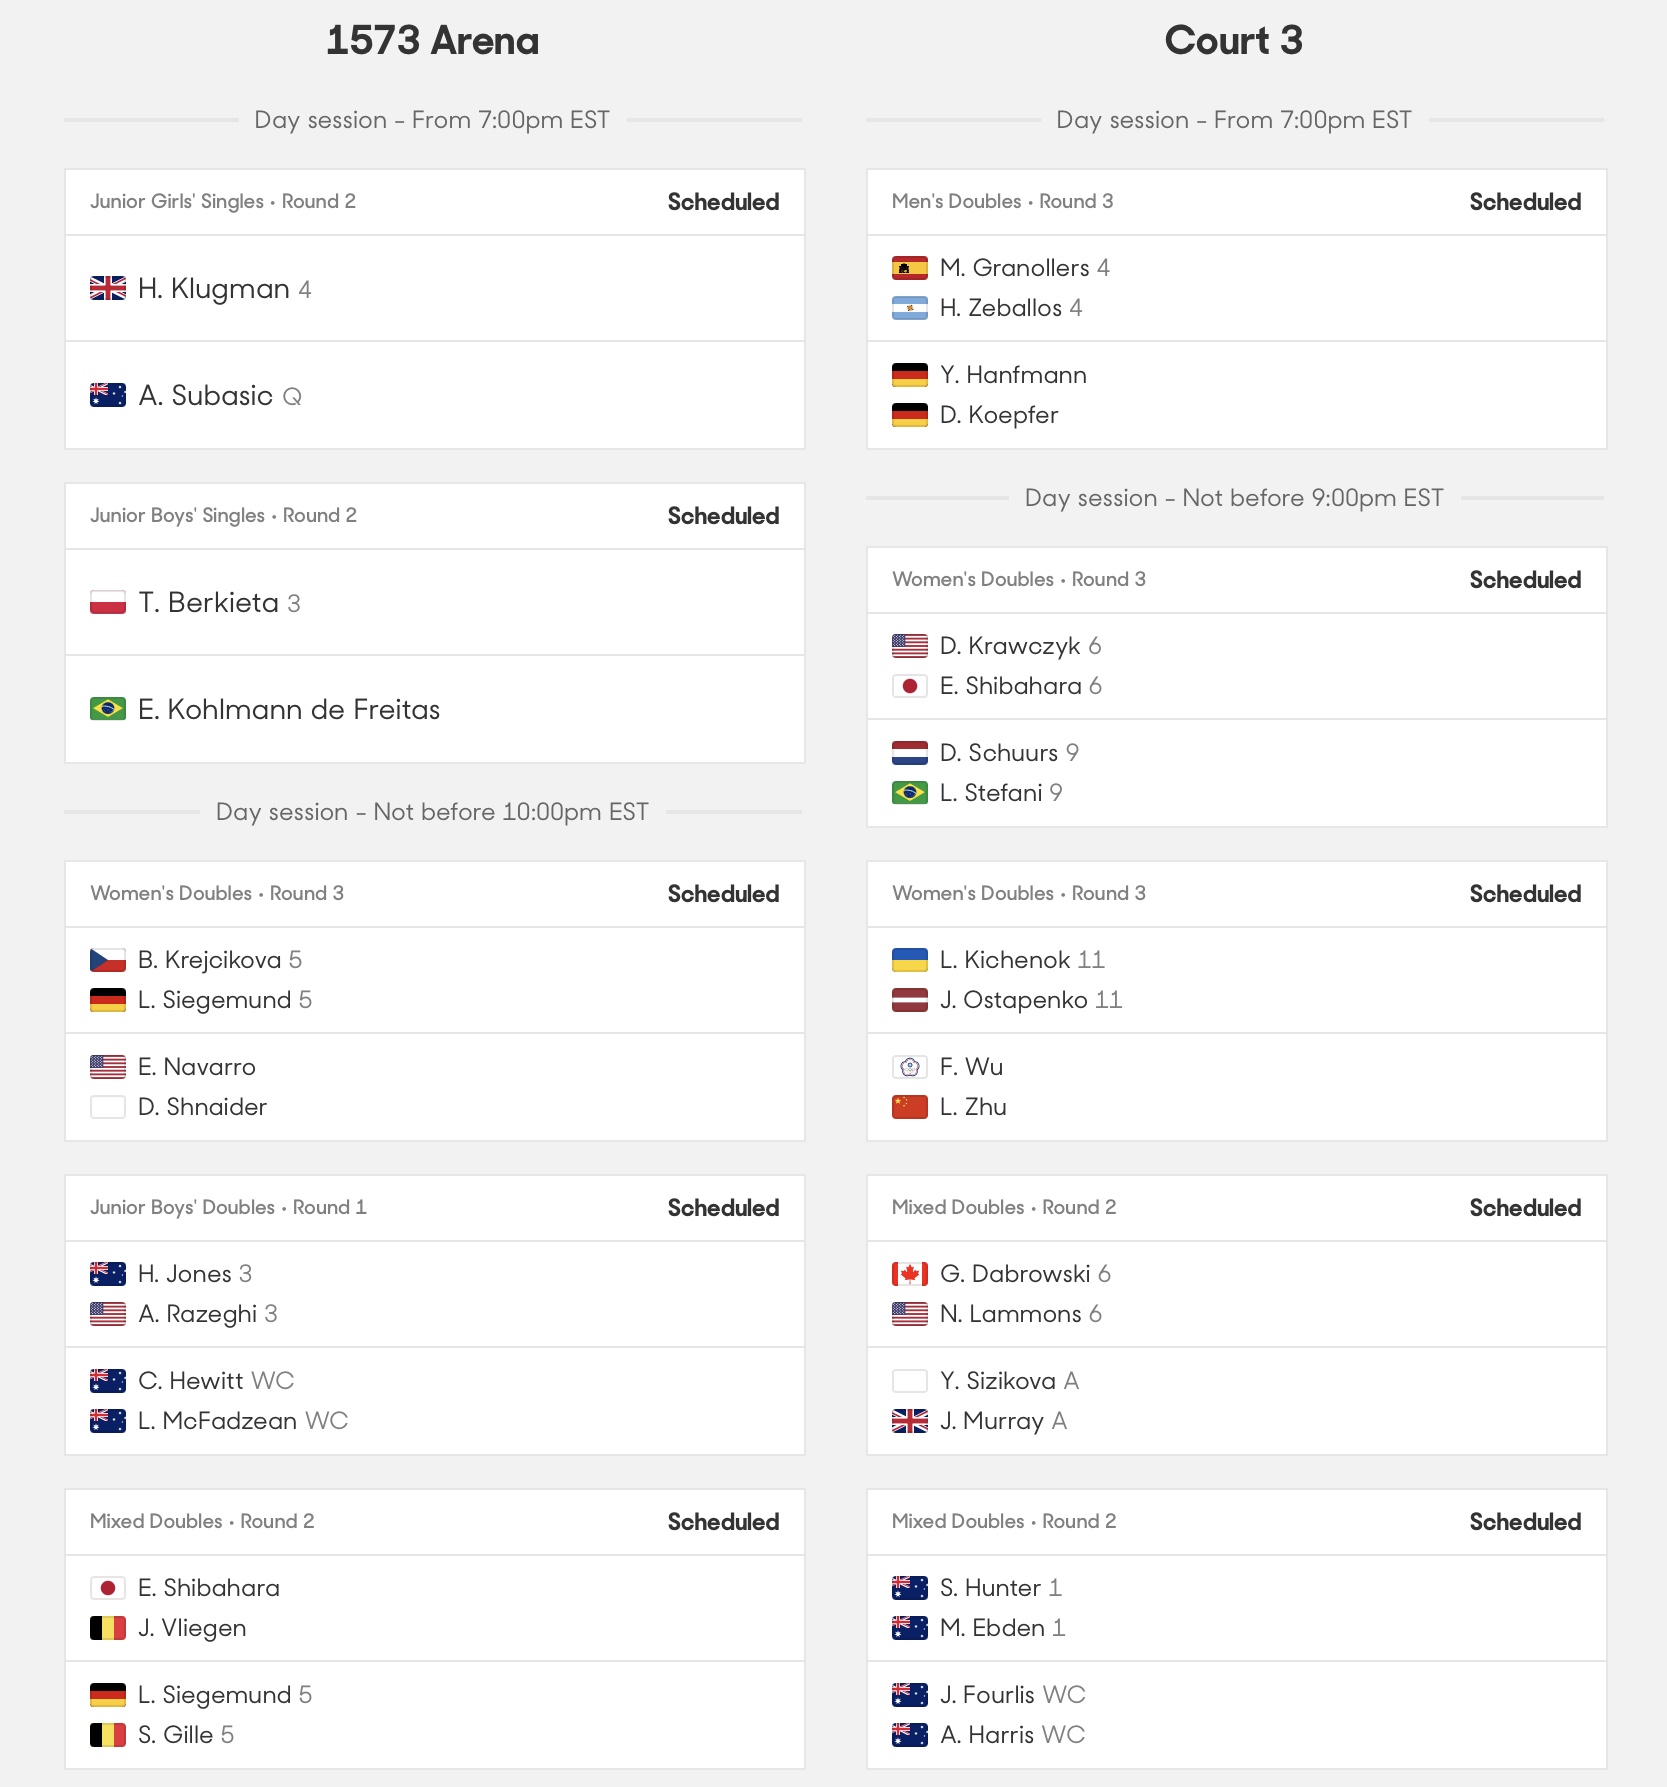Click Scheduled status of Junior Girls' Singles match
Viewport: 1667px width, 1787px height.
pos(723,202)
